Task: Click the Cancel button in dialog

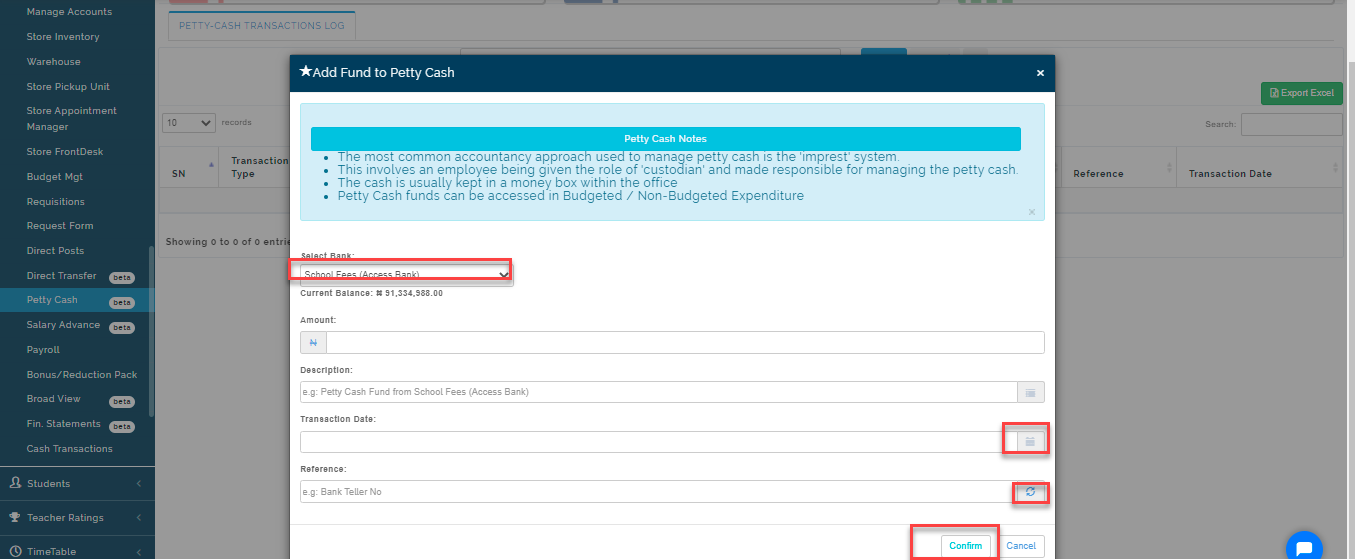Action: [x=1021, y=546]
